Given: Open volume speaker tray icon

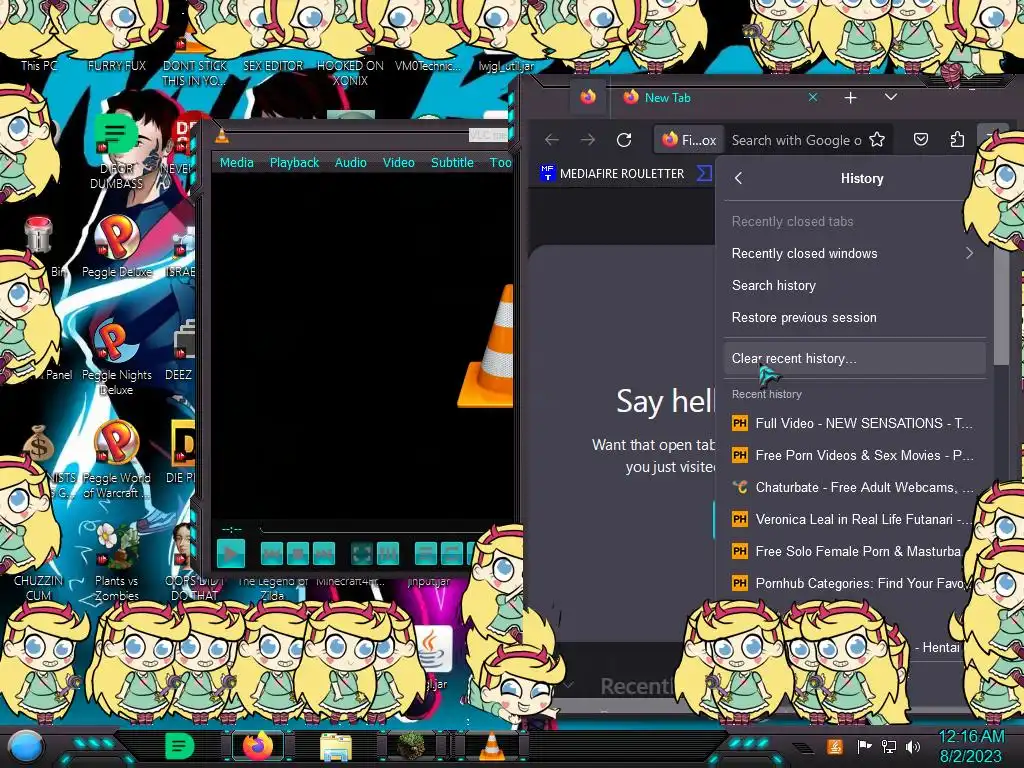Looking at the screenshot, I should point(913,746).
